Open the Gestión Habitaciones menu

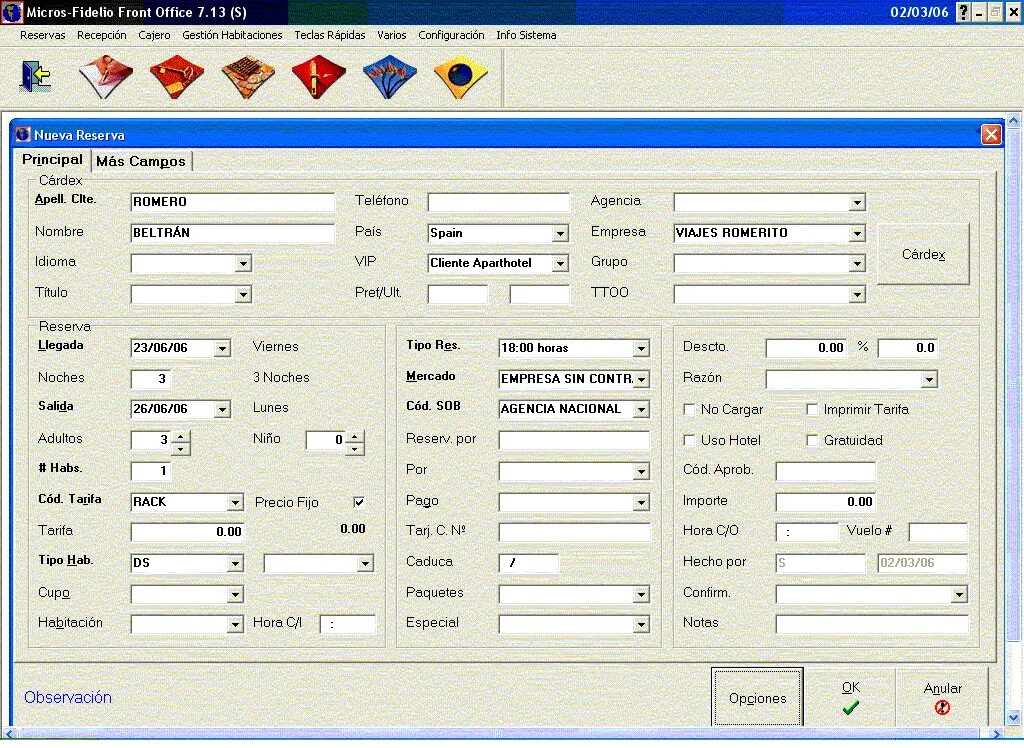(232, 35)
